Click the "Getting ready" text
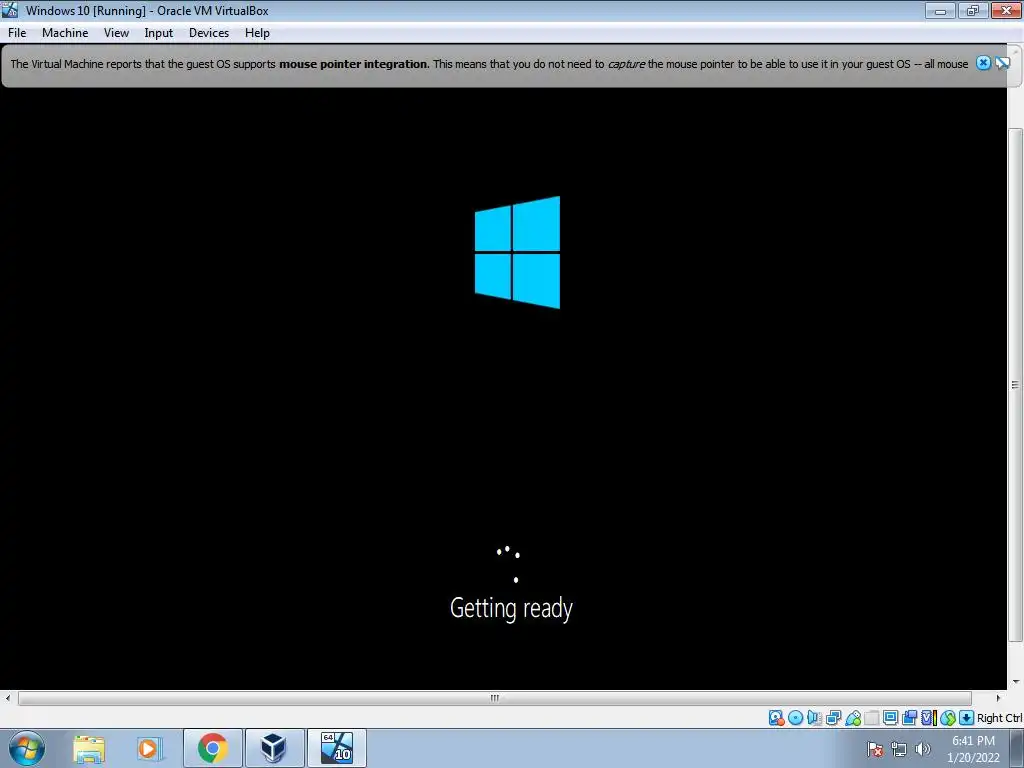This screenshot has height=768, width=1024. coord(511,608)
